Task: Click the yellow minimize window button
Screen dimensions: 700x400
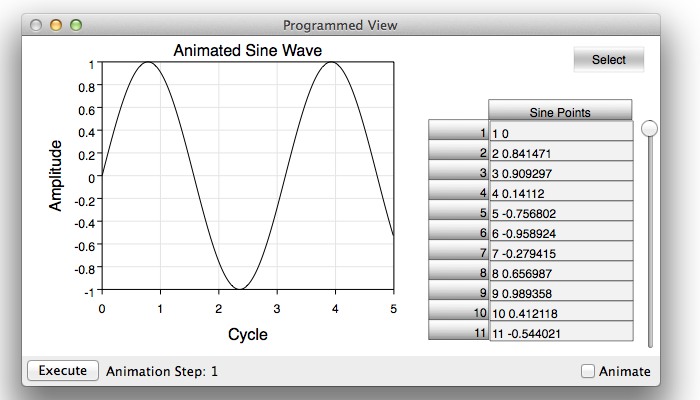Action: coord(56,25)
